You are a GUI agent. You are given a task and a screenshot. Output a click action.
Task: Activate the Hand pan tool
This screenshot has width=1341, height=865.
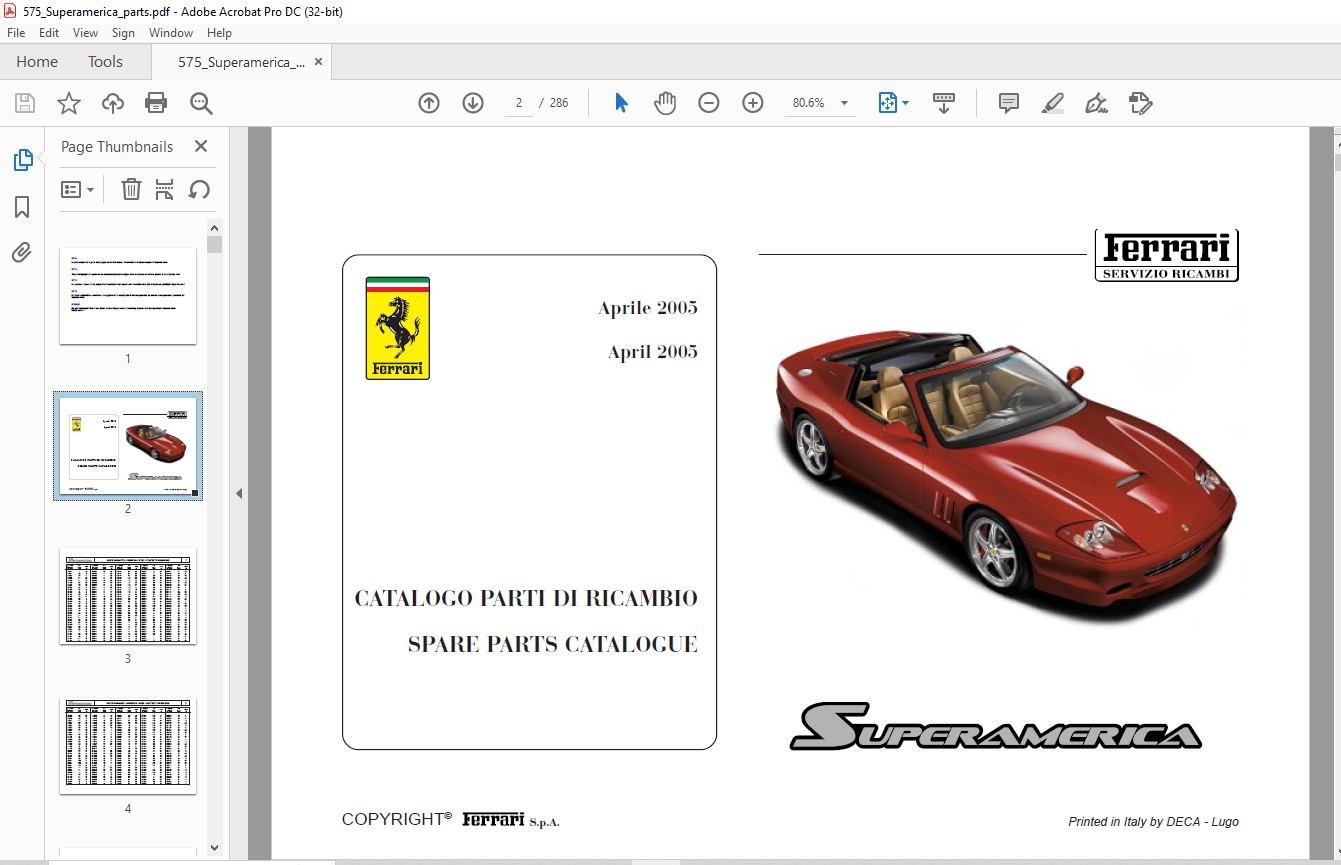665,103
